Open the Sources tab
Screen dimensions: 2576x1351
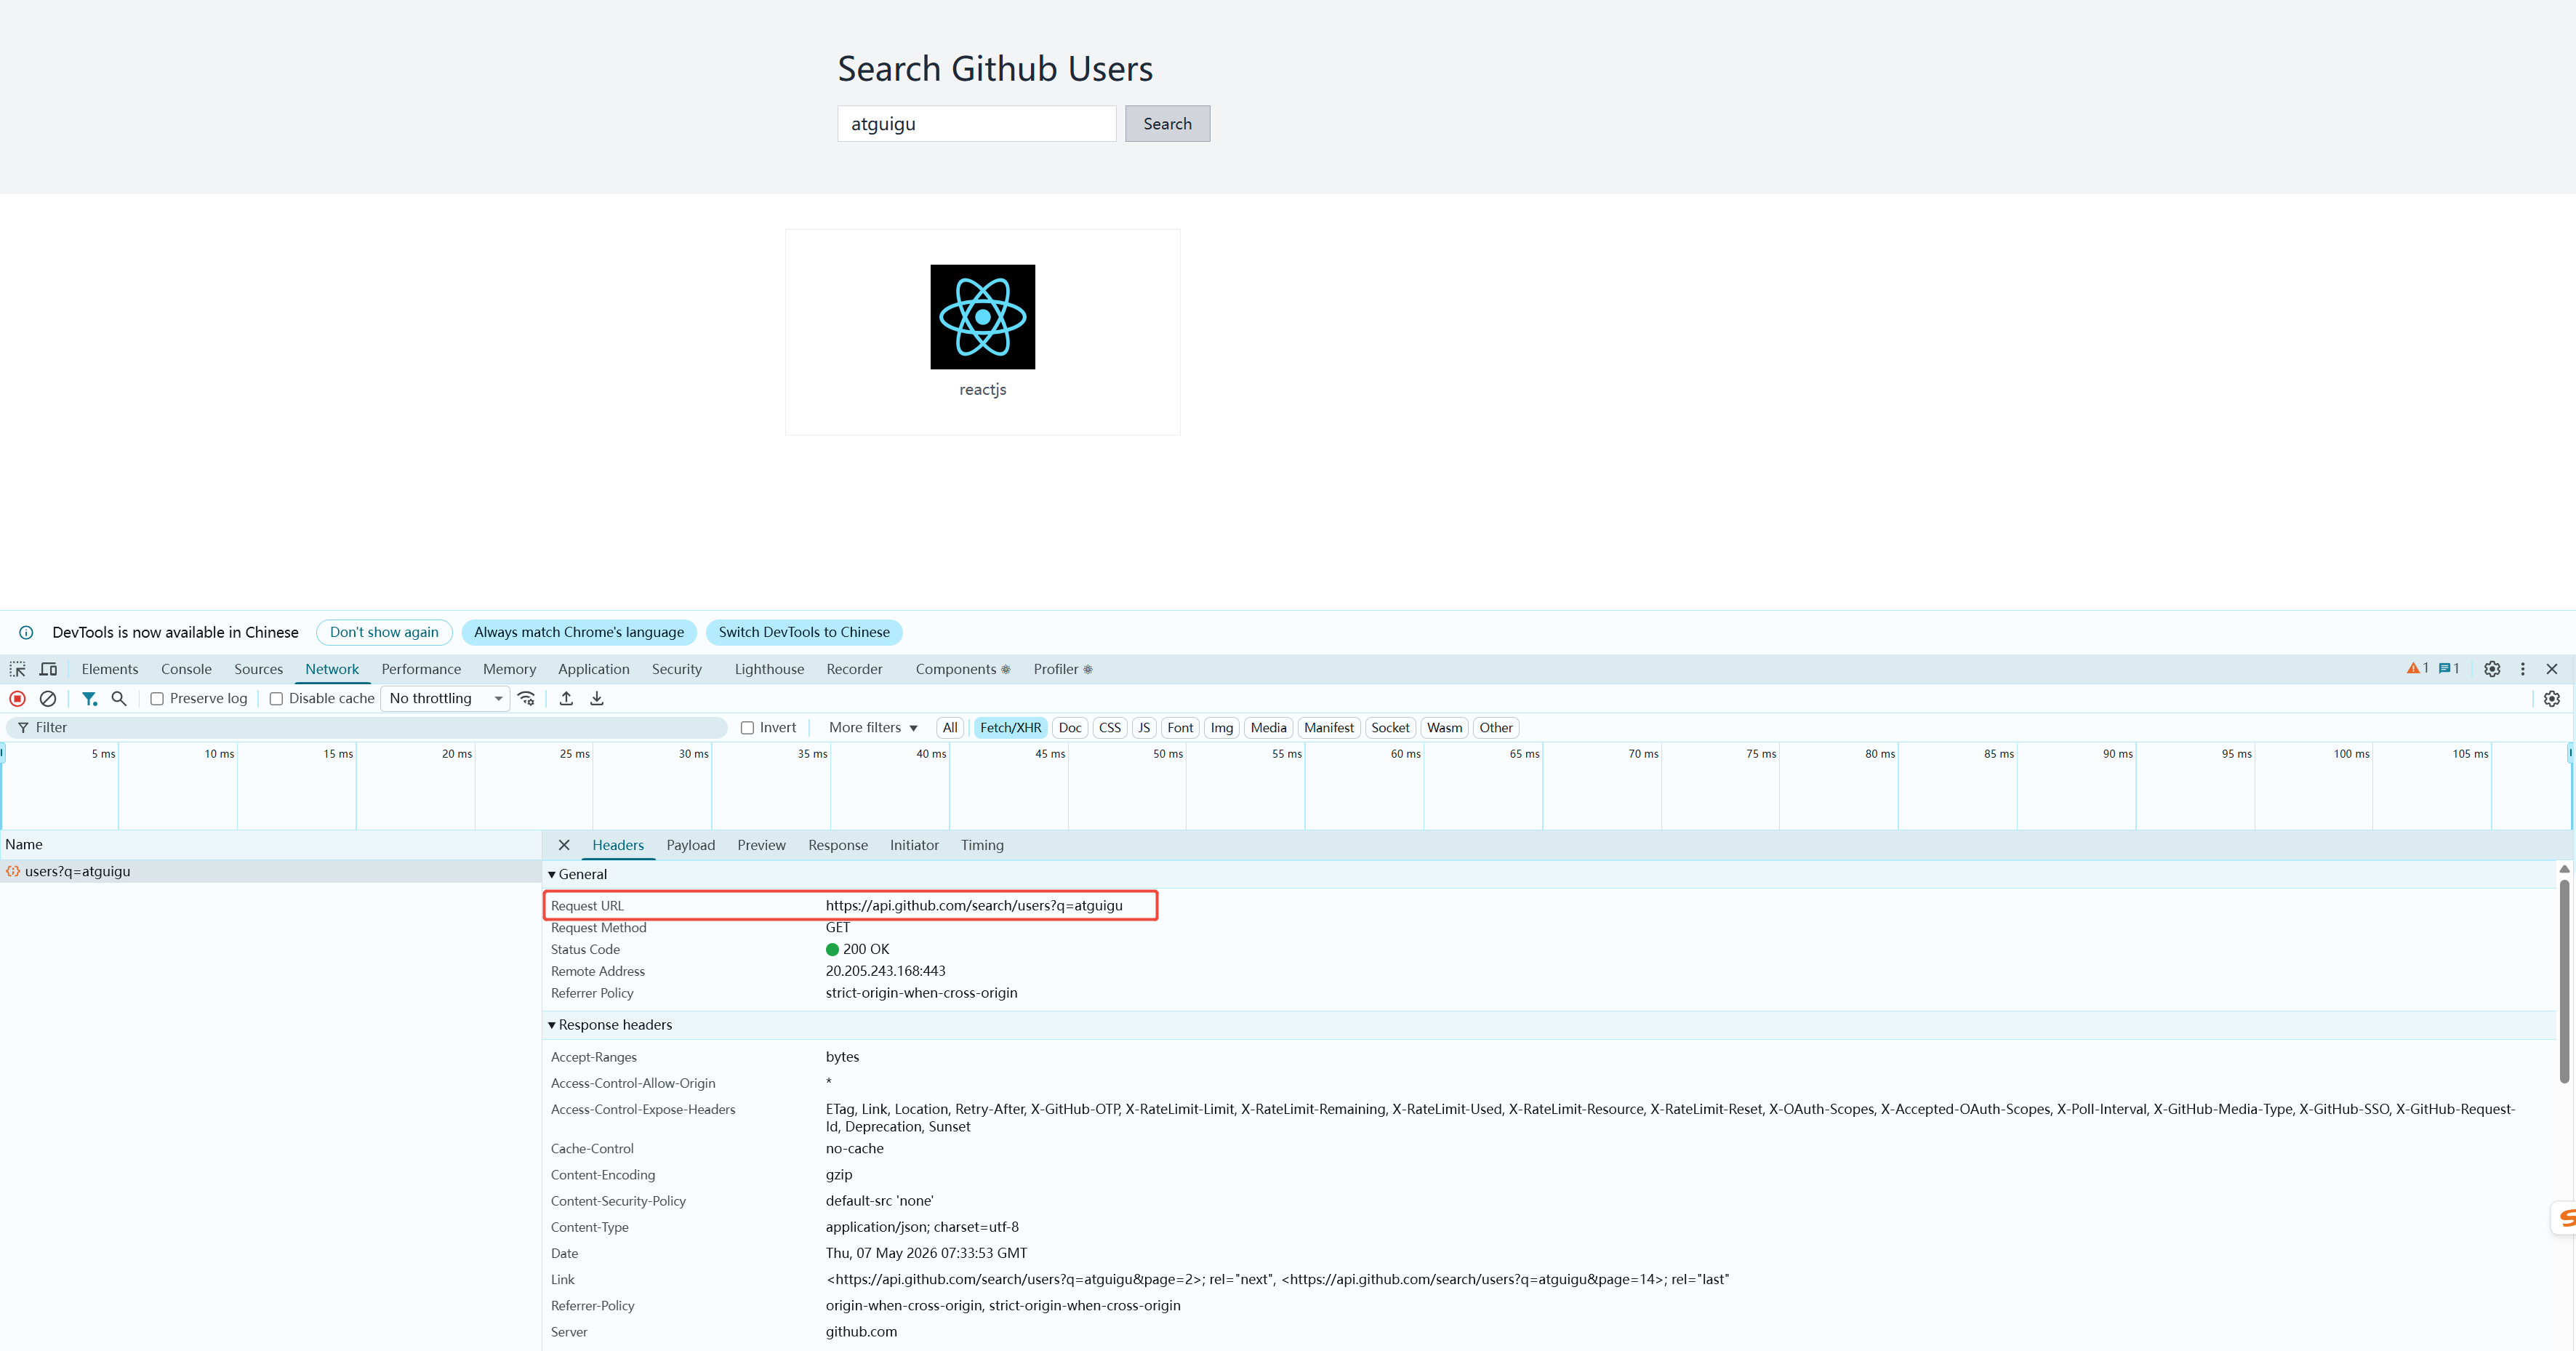258,669
